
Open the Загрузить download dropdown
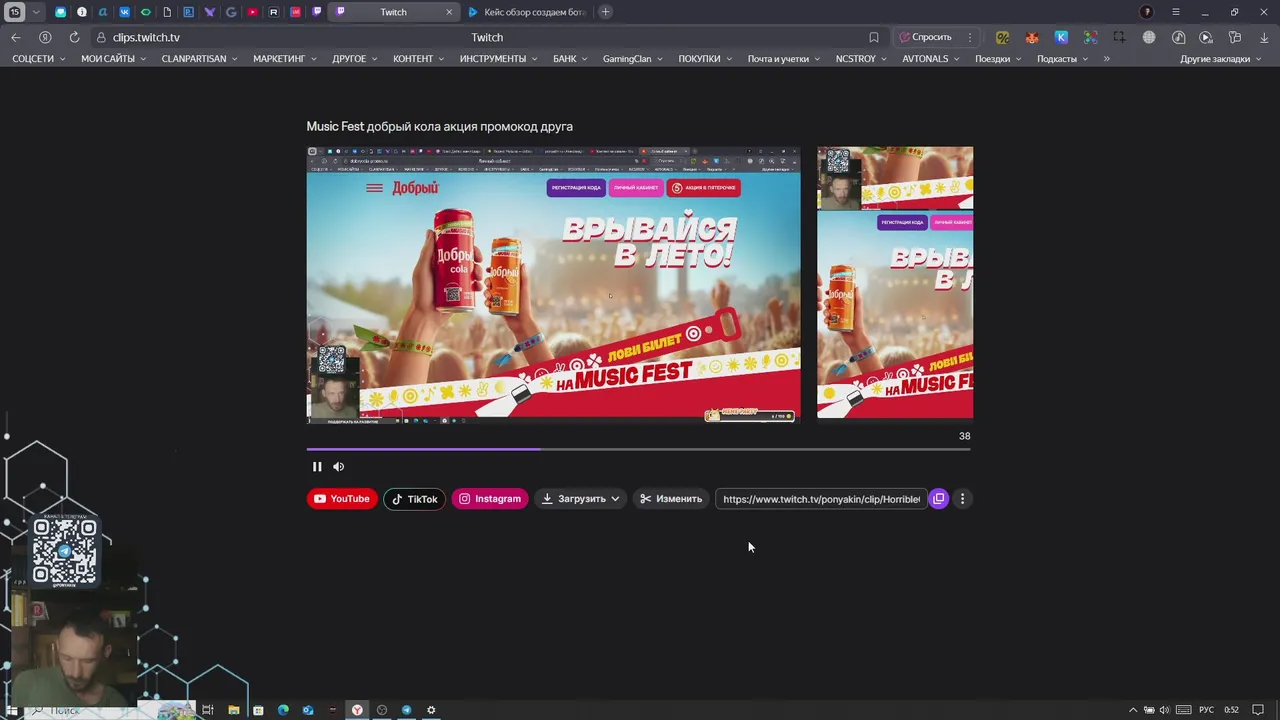click(x=580, y=499)
